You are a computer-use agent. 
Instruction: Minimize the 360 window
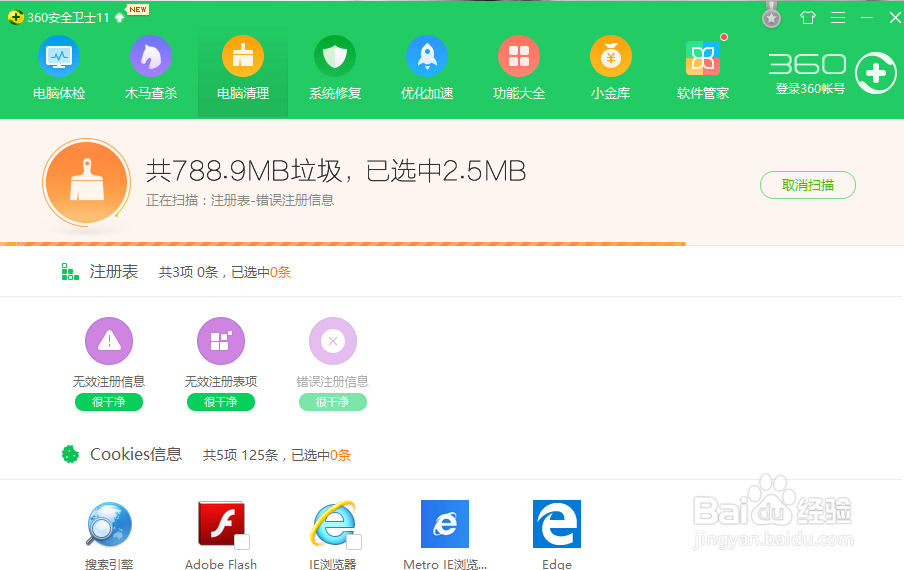[867, 18]
